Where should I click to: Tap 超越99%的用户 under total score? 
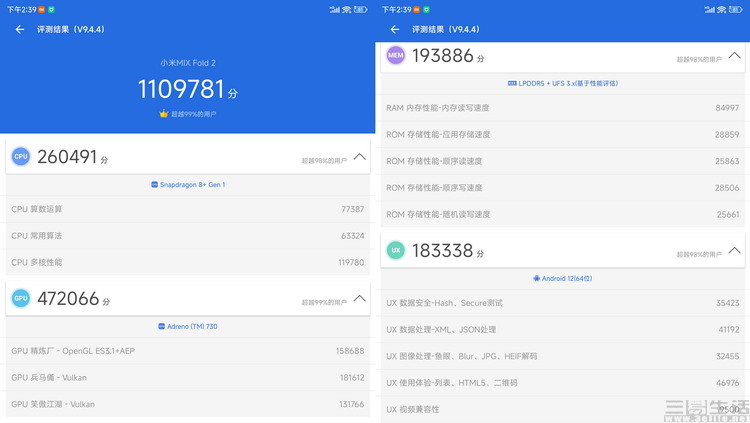(x=194, y=114)
